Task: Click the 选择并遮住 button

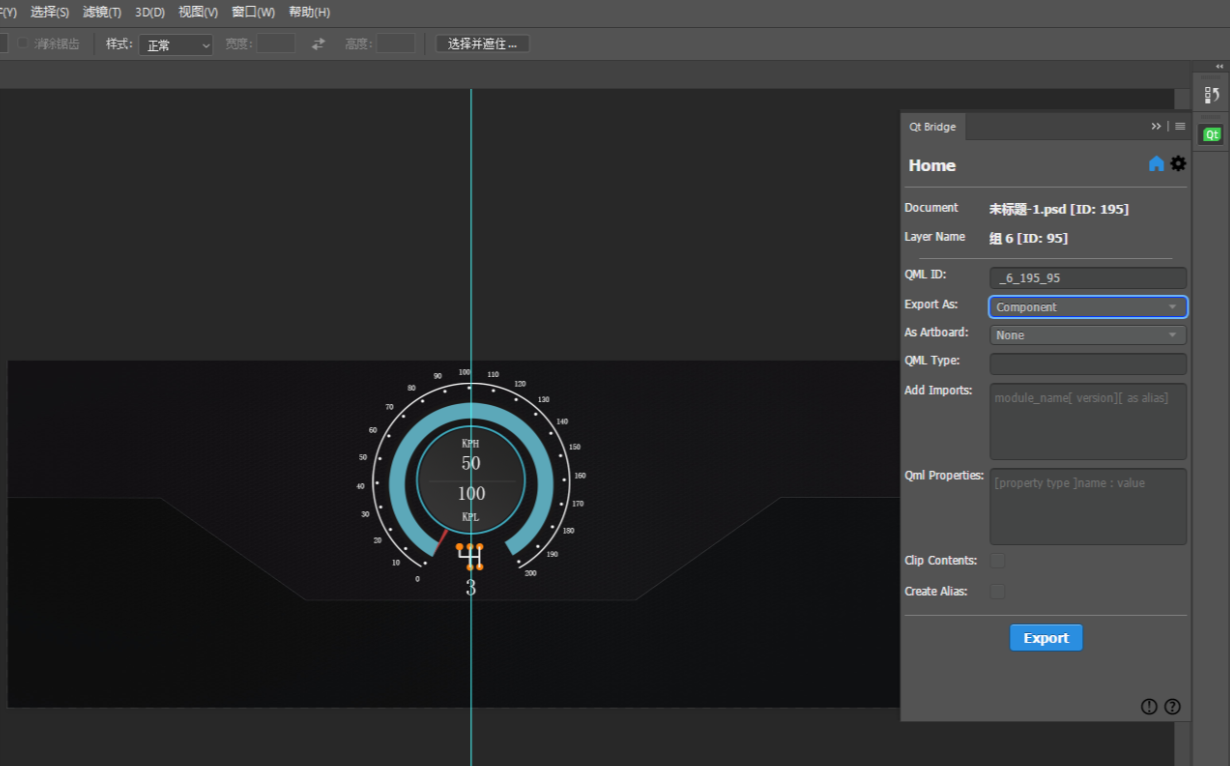Action: pos(482,44)
